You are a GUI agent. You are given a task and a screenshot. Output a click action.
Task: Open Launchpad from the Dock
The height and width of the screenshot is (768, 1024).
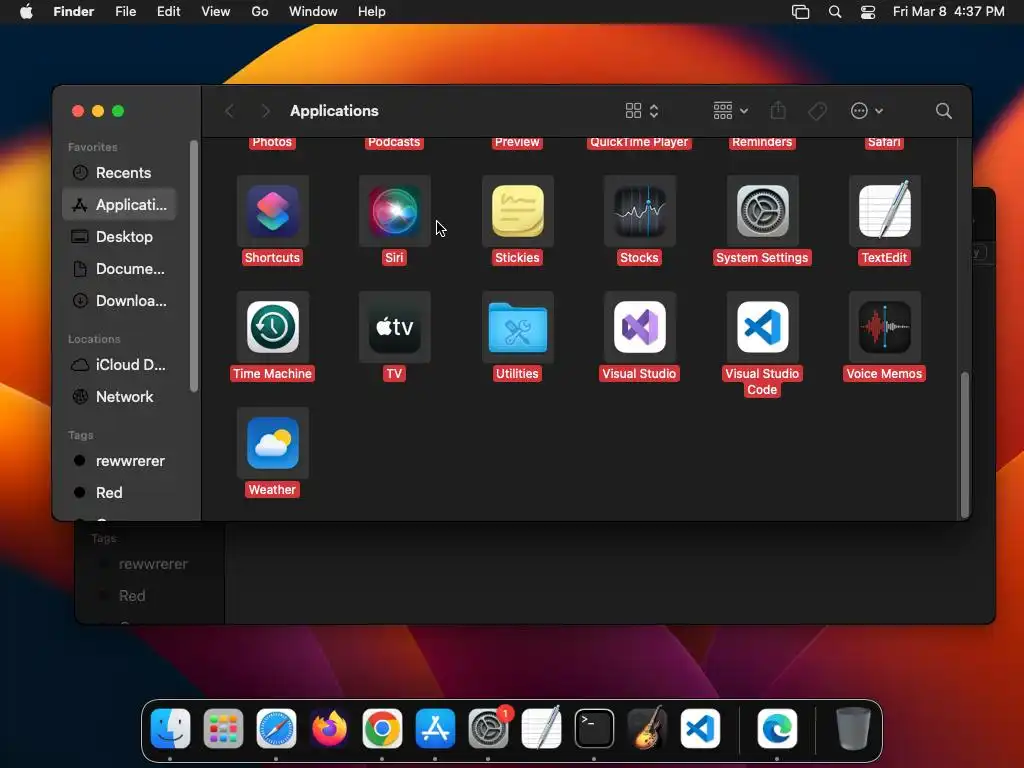tap(223, 728)
